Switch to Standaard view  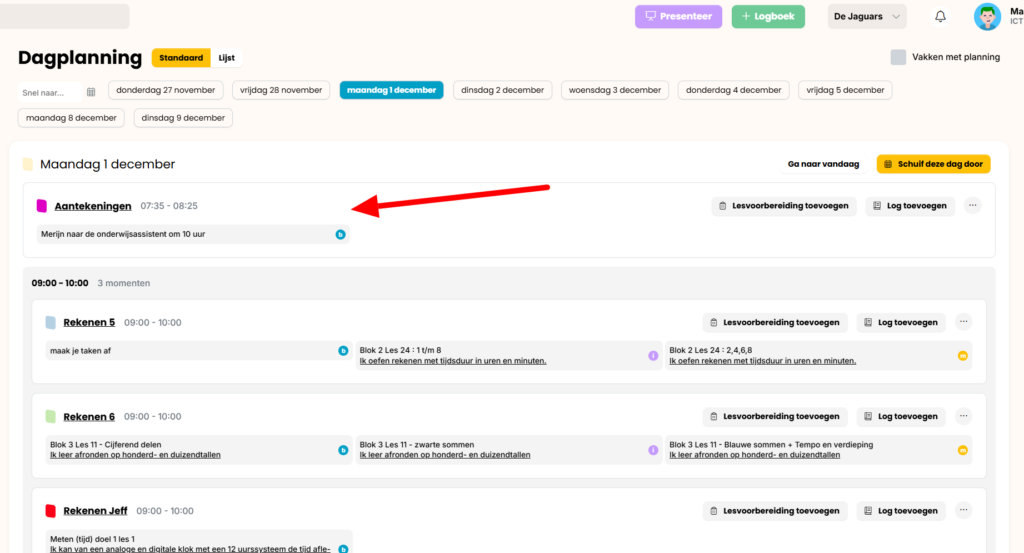click(x=181, y=58)
